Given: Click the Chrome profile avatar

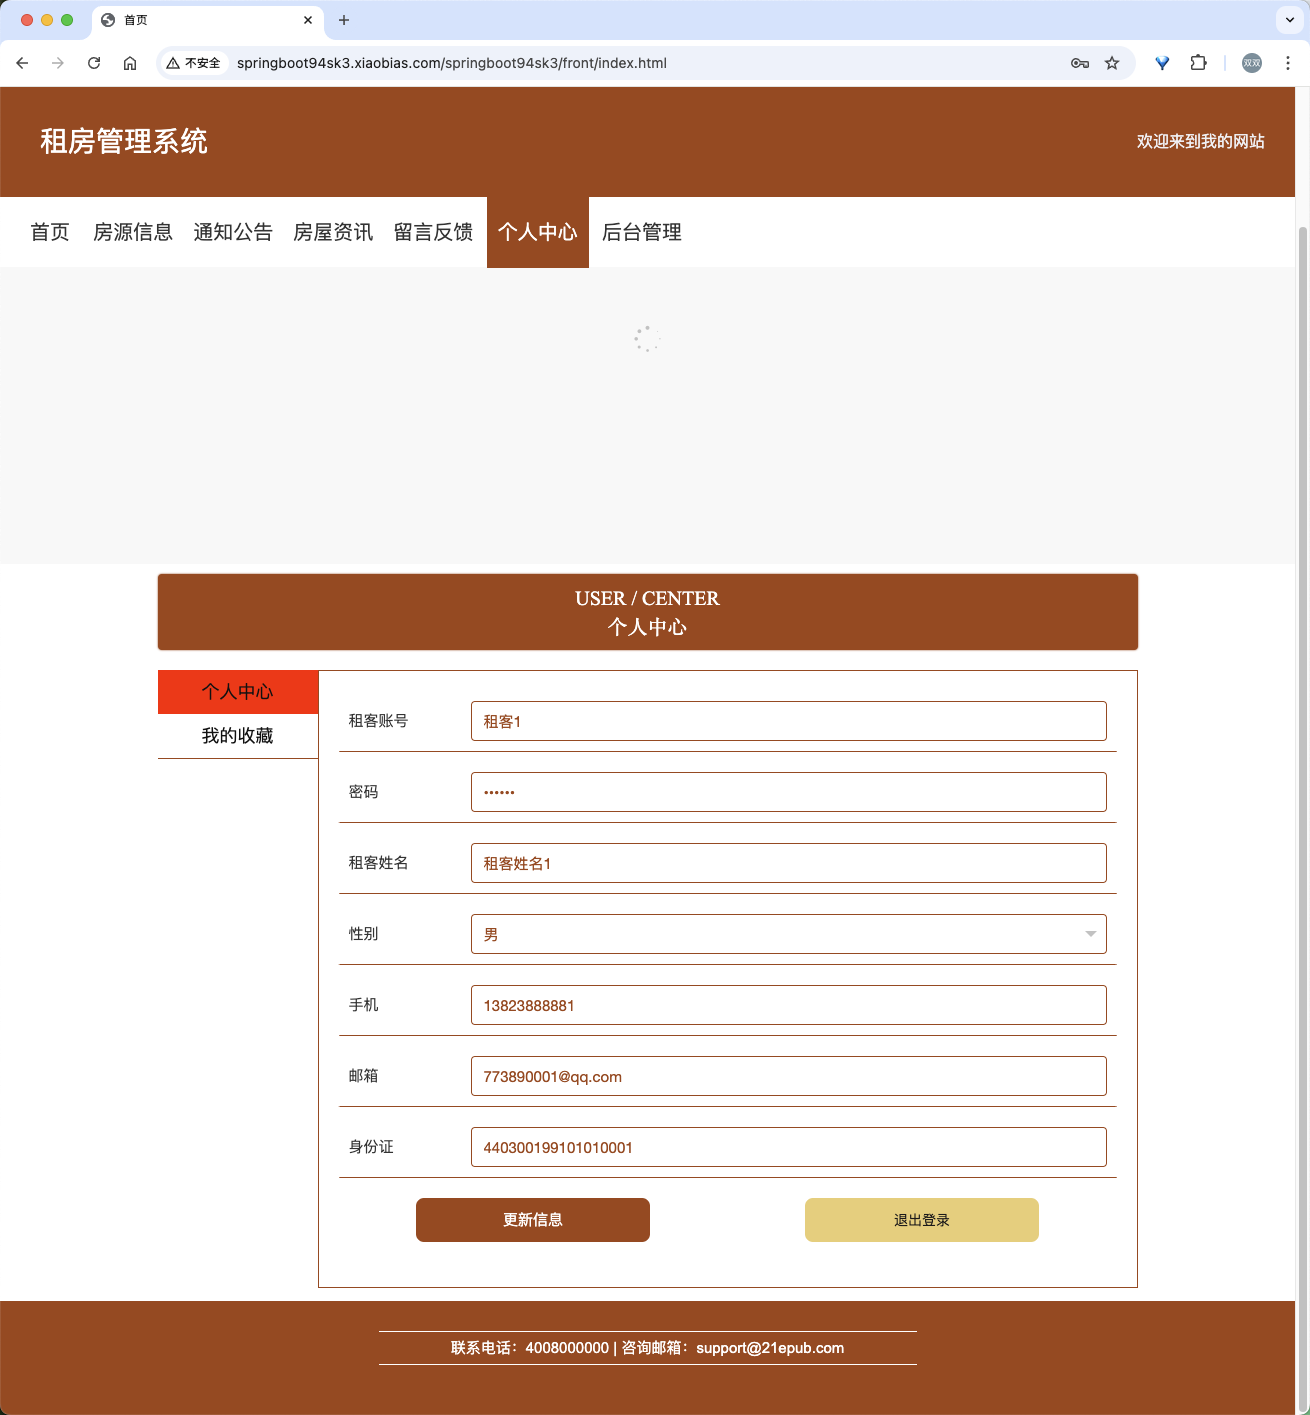Looking at the screenshot, I should point(1252,63).
